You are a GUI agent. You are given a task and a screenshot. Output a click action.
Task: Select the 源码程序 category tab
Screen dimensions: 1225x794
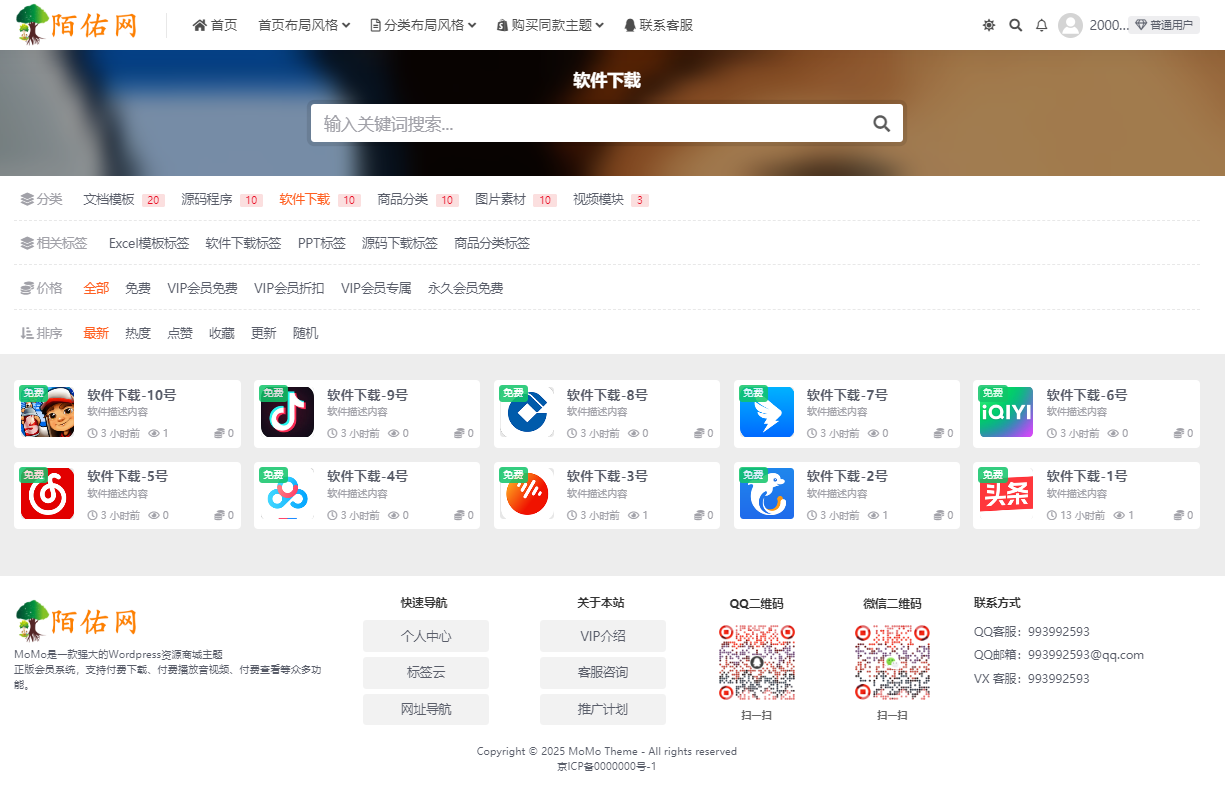[207, 199]
